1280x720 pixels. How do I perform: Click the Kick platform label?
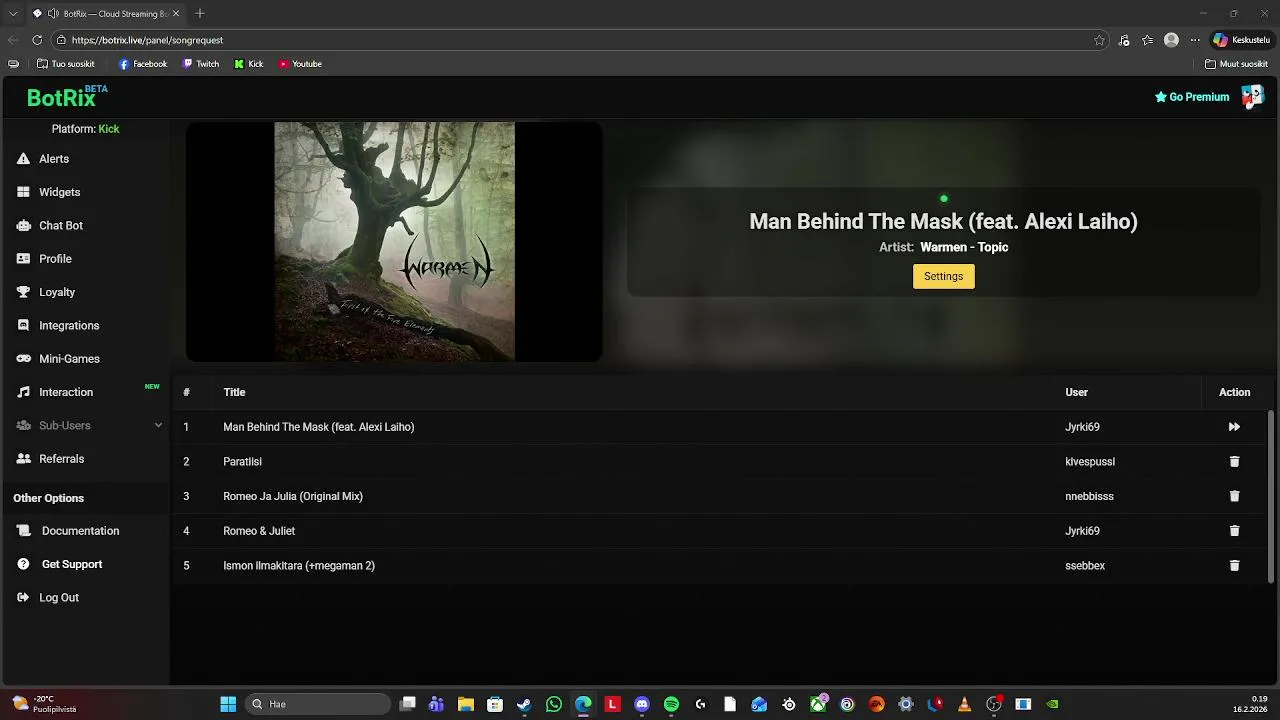[109, 129]
